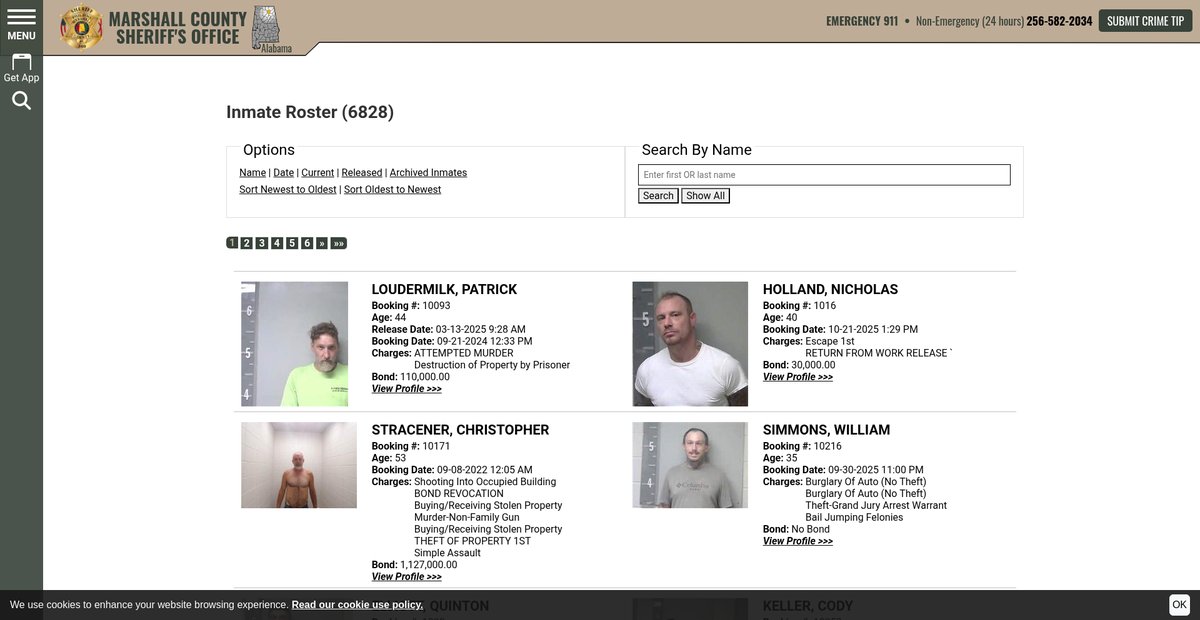View Profile for Stracener, Christopher

(406, 577)
